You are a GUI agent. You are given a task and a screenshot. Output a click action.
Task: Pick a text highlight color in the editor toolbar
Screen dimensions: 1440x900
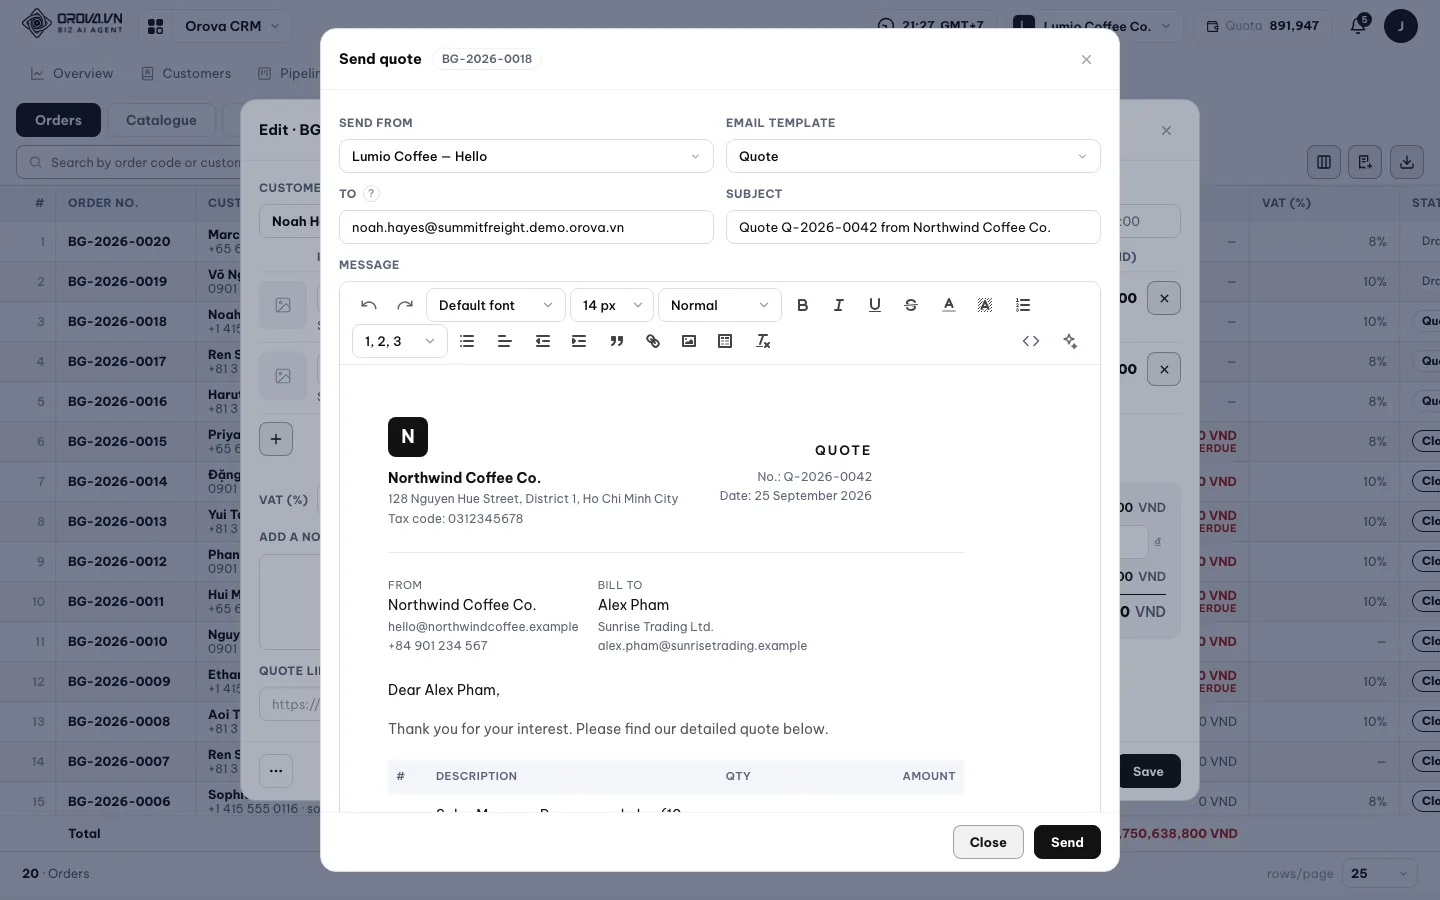click(985, 305)
